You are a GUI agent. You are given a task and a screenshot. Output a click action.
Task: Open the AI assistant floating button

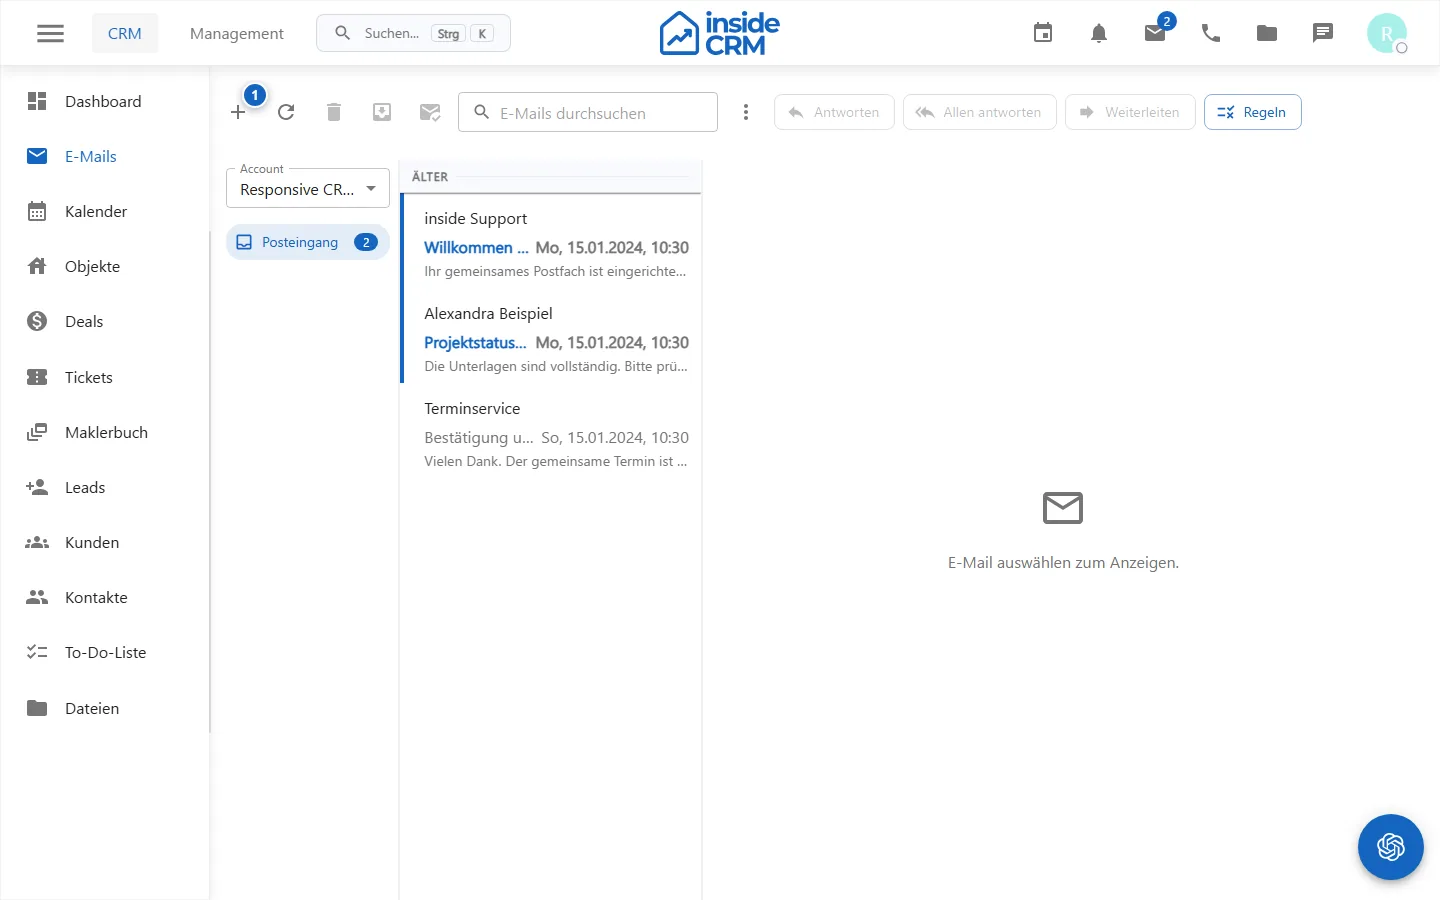point(1391,847)
